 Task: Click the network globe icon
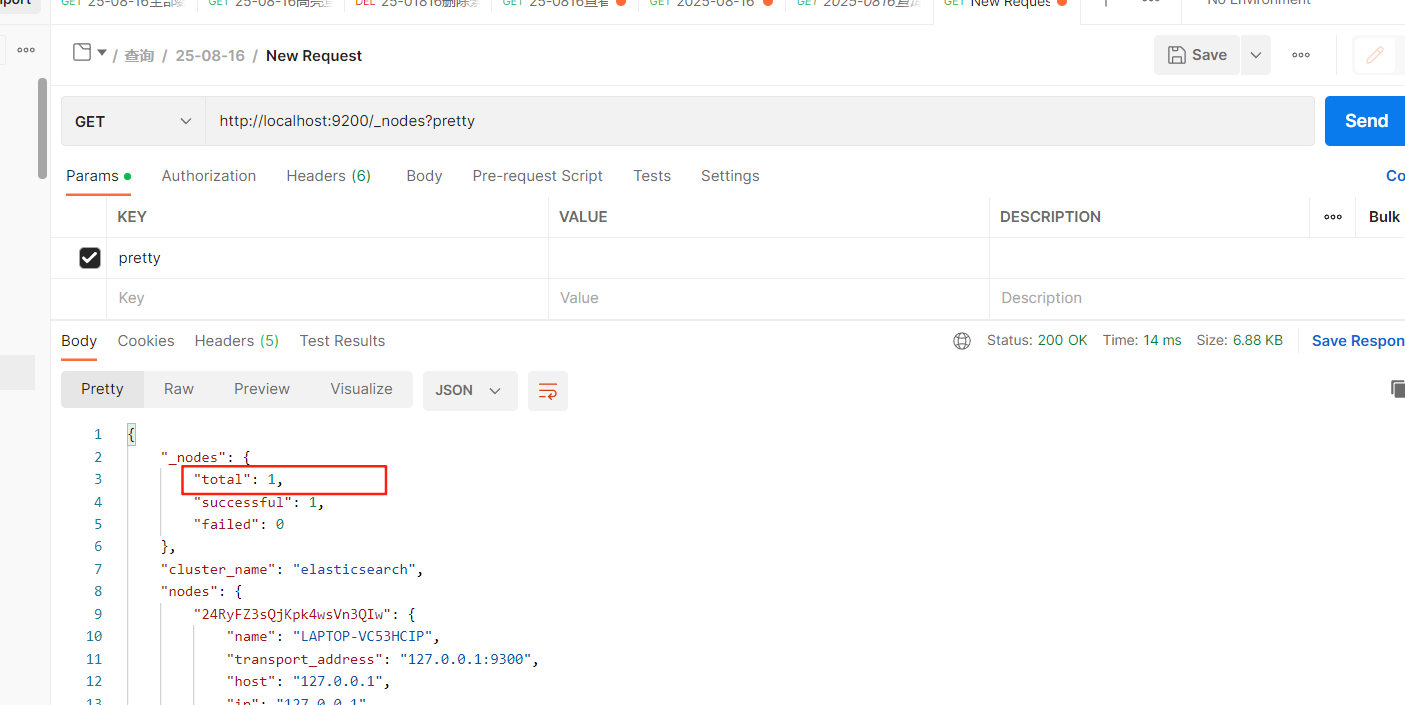[x=962, y=341]
